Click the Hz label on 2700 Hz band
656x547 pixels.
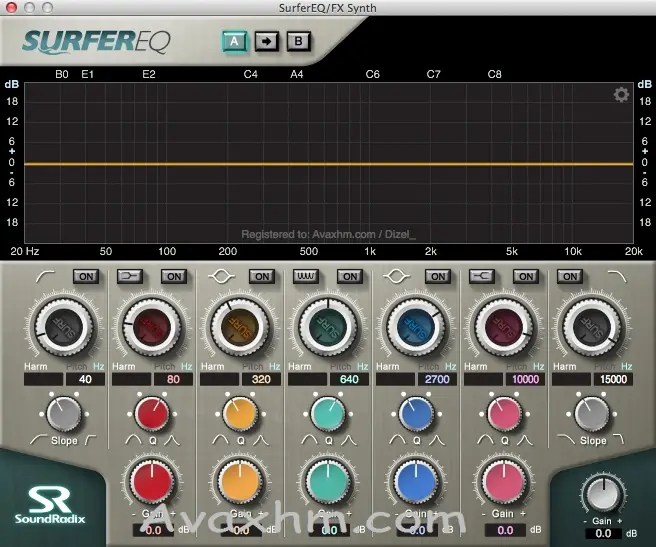(451, 367)
